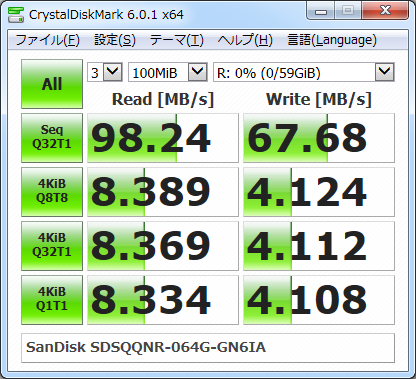416x379 pixels.
Task: Select the 4KiB Q1T1 write result 4.108
Action: 319,300
